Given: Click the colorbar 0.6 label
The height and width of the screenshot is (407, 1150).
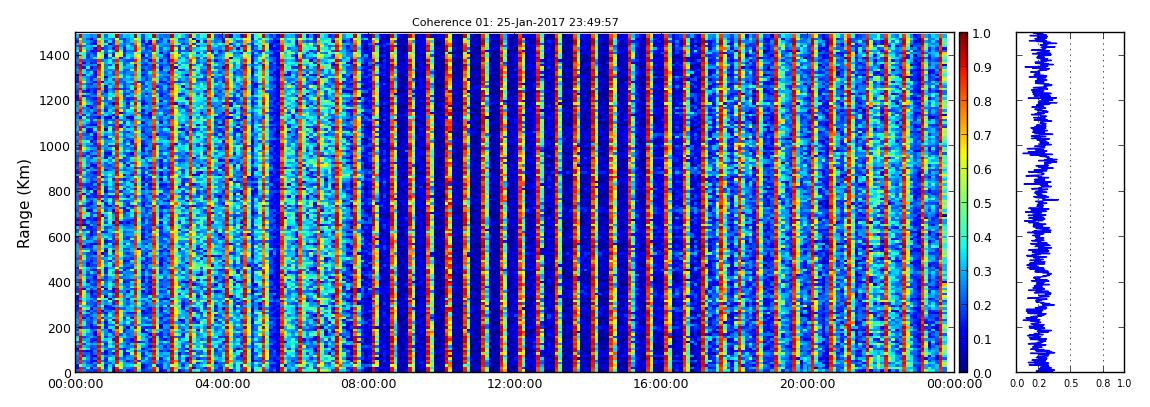Looking at the screenshot, I should click(981, 169).
